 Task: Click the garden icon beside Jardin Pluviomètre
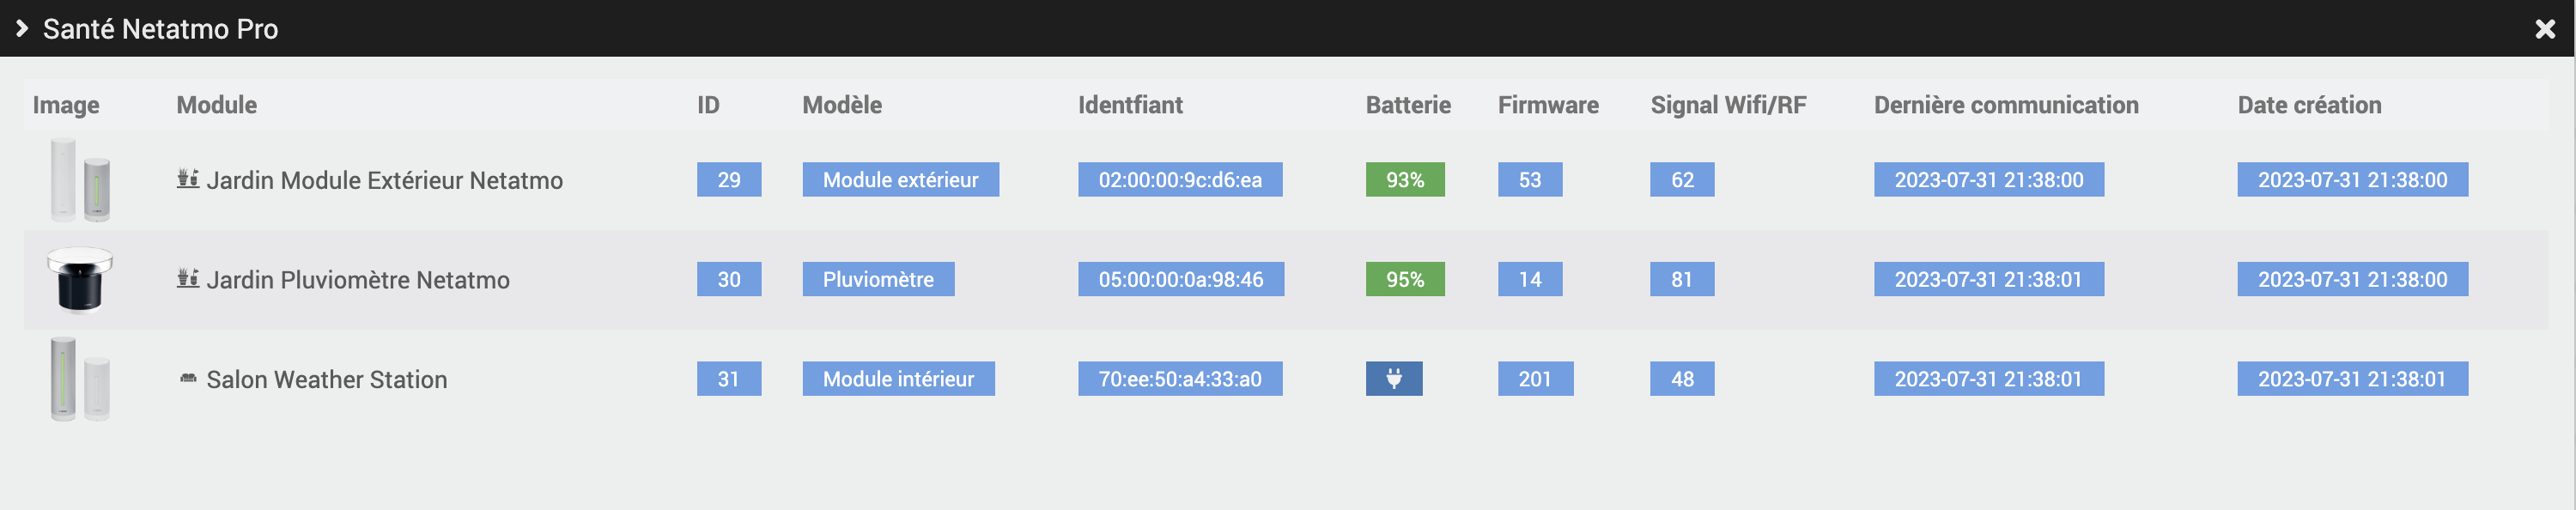[x=188, y=278]
